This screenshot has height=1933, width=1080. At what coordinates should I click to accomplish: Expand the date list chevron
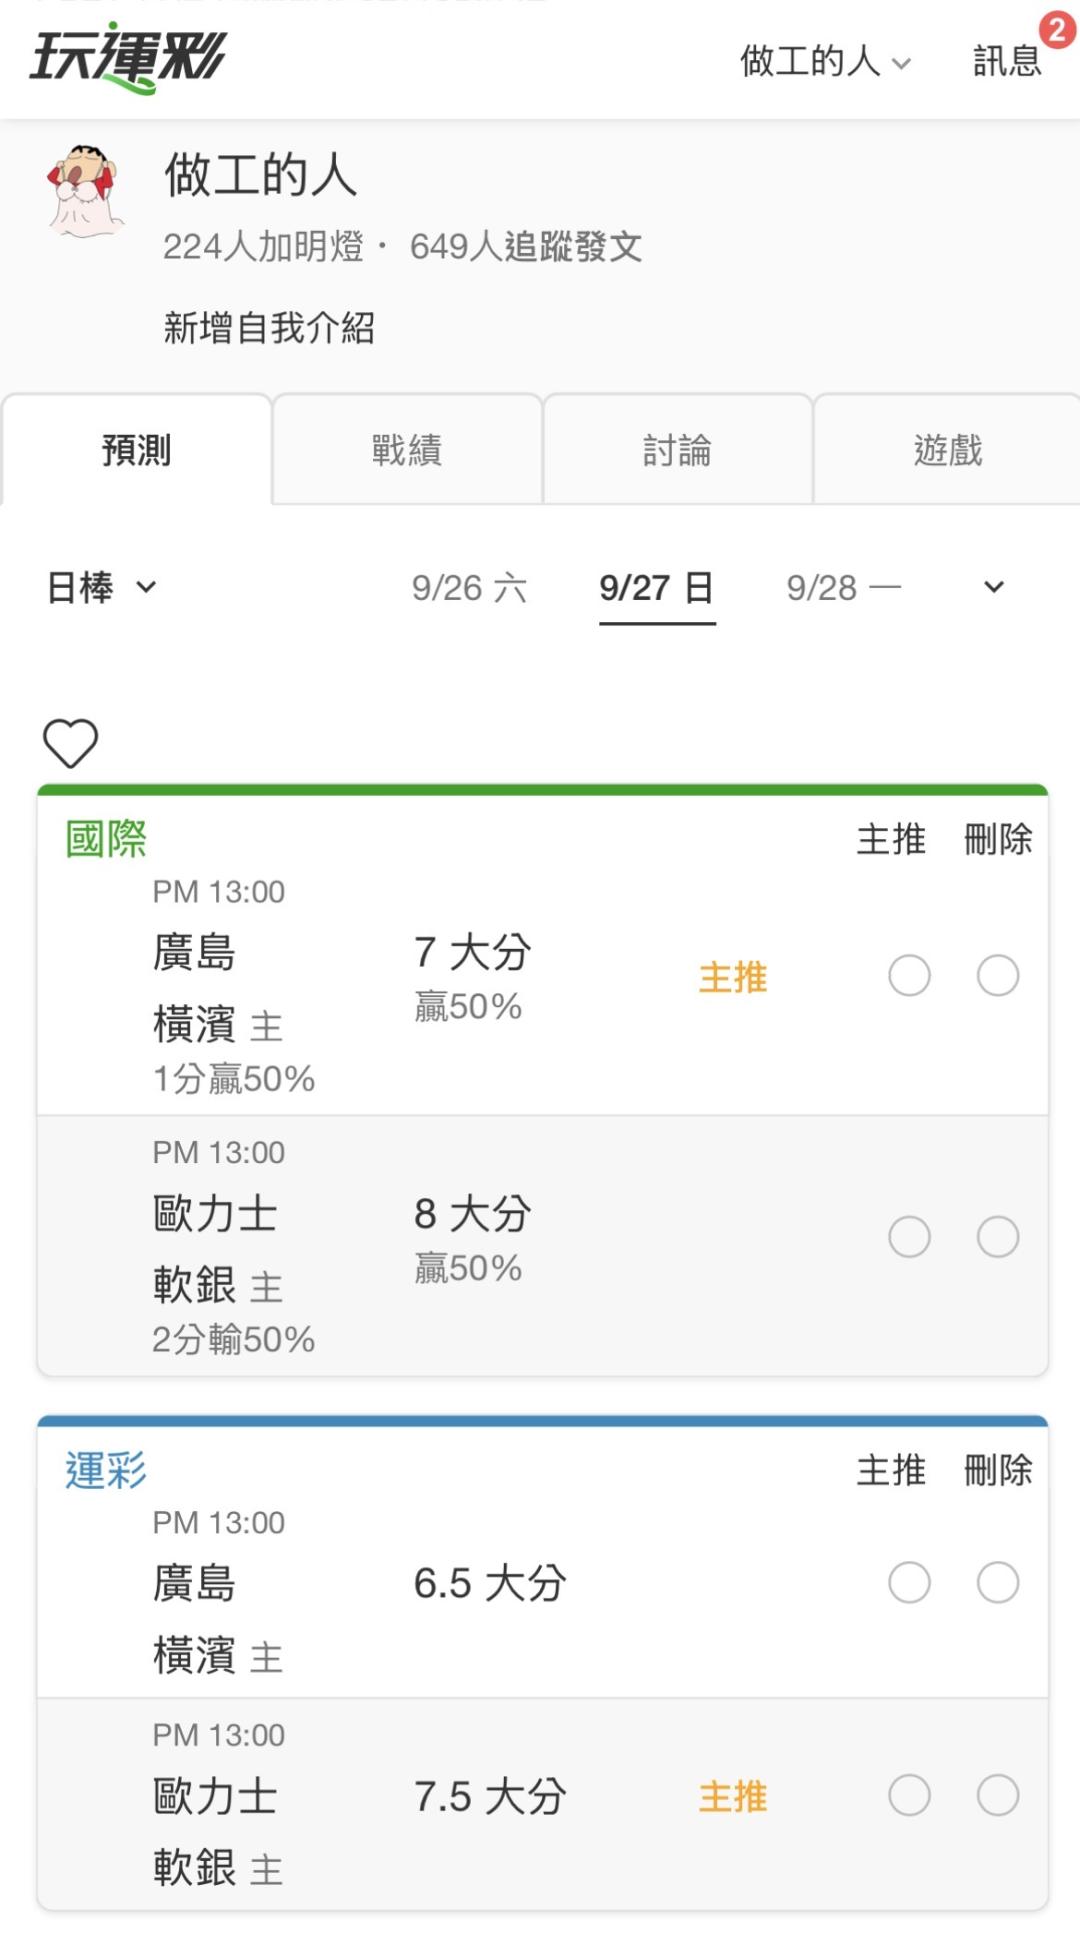pos(993,587)
